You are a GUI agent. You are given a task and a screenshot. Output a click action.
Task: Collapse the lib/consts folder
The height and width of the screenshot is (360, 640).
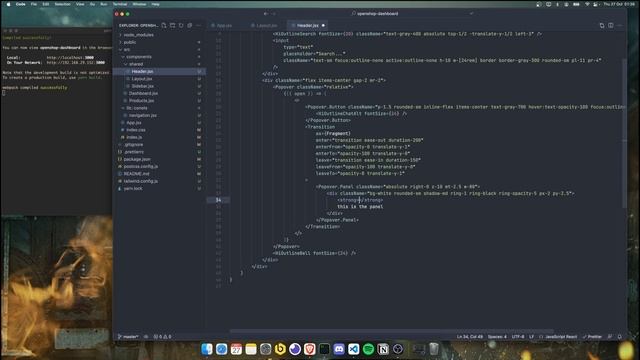click(159, 108)
